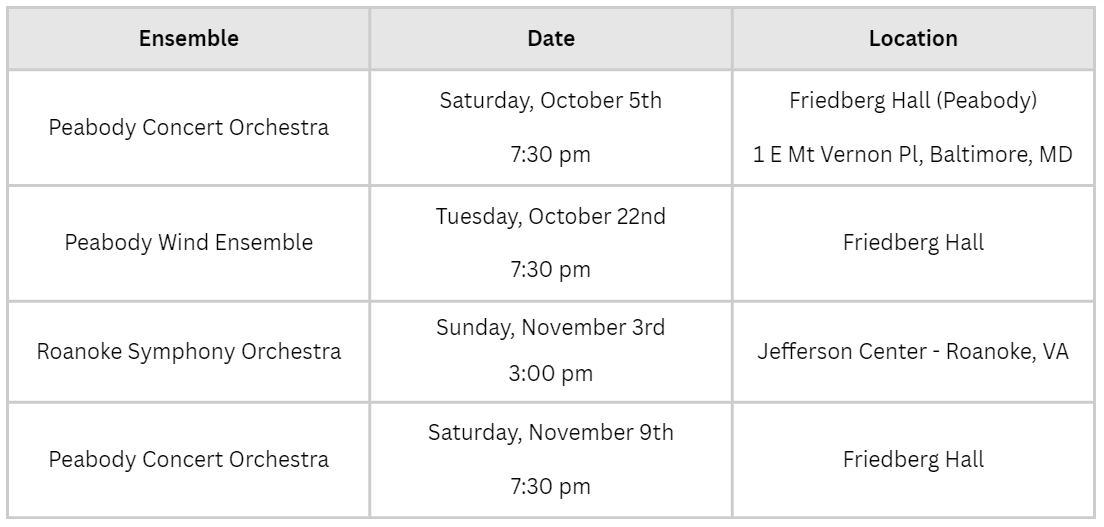Viewport: 1104px width, 527px height.
Task: Click Sunday, November 3rd date text
Action: (551, 328)
